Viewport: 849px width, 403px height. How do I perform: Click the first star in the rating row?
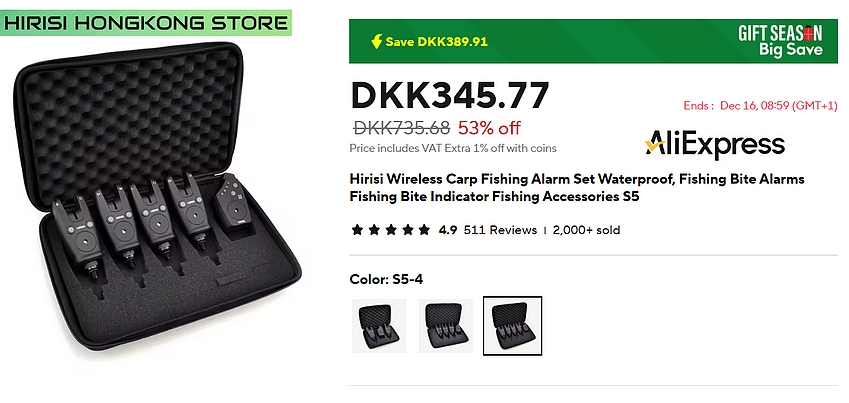coord(357,230)
